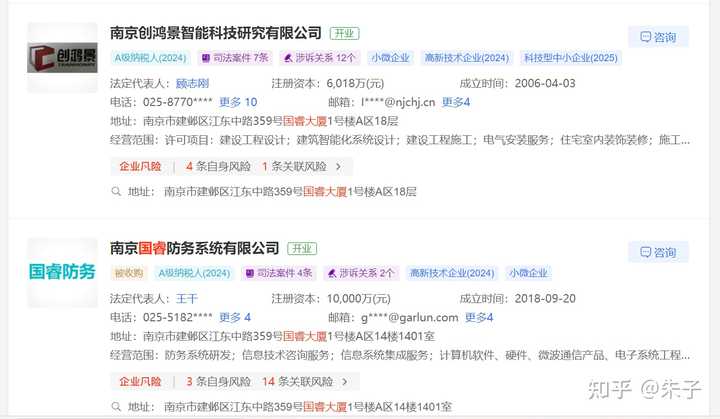Click 咨询 button for 创鸿景 company

[658, 37]
